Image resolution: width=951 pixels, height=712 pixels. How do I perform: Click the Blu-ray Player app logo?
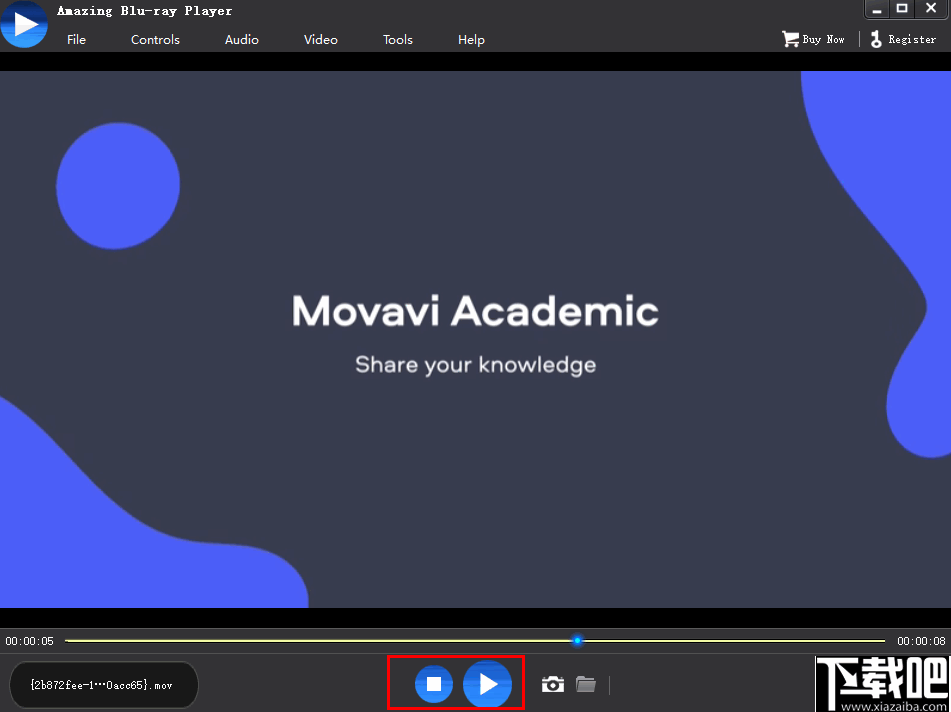(x=24, y=24)
